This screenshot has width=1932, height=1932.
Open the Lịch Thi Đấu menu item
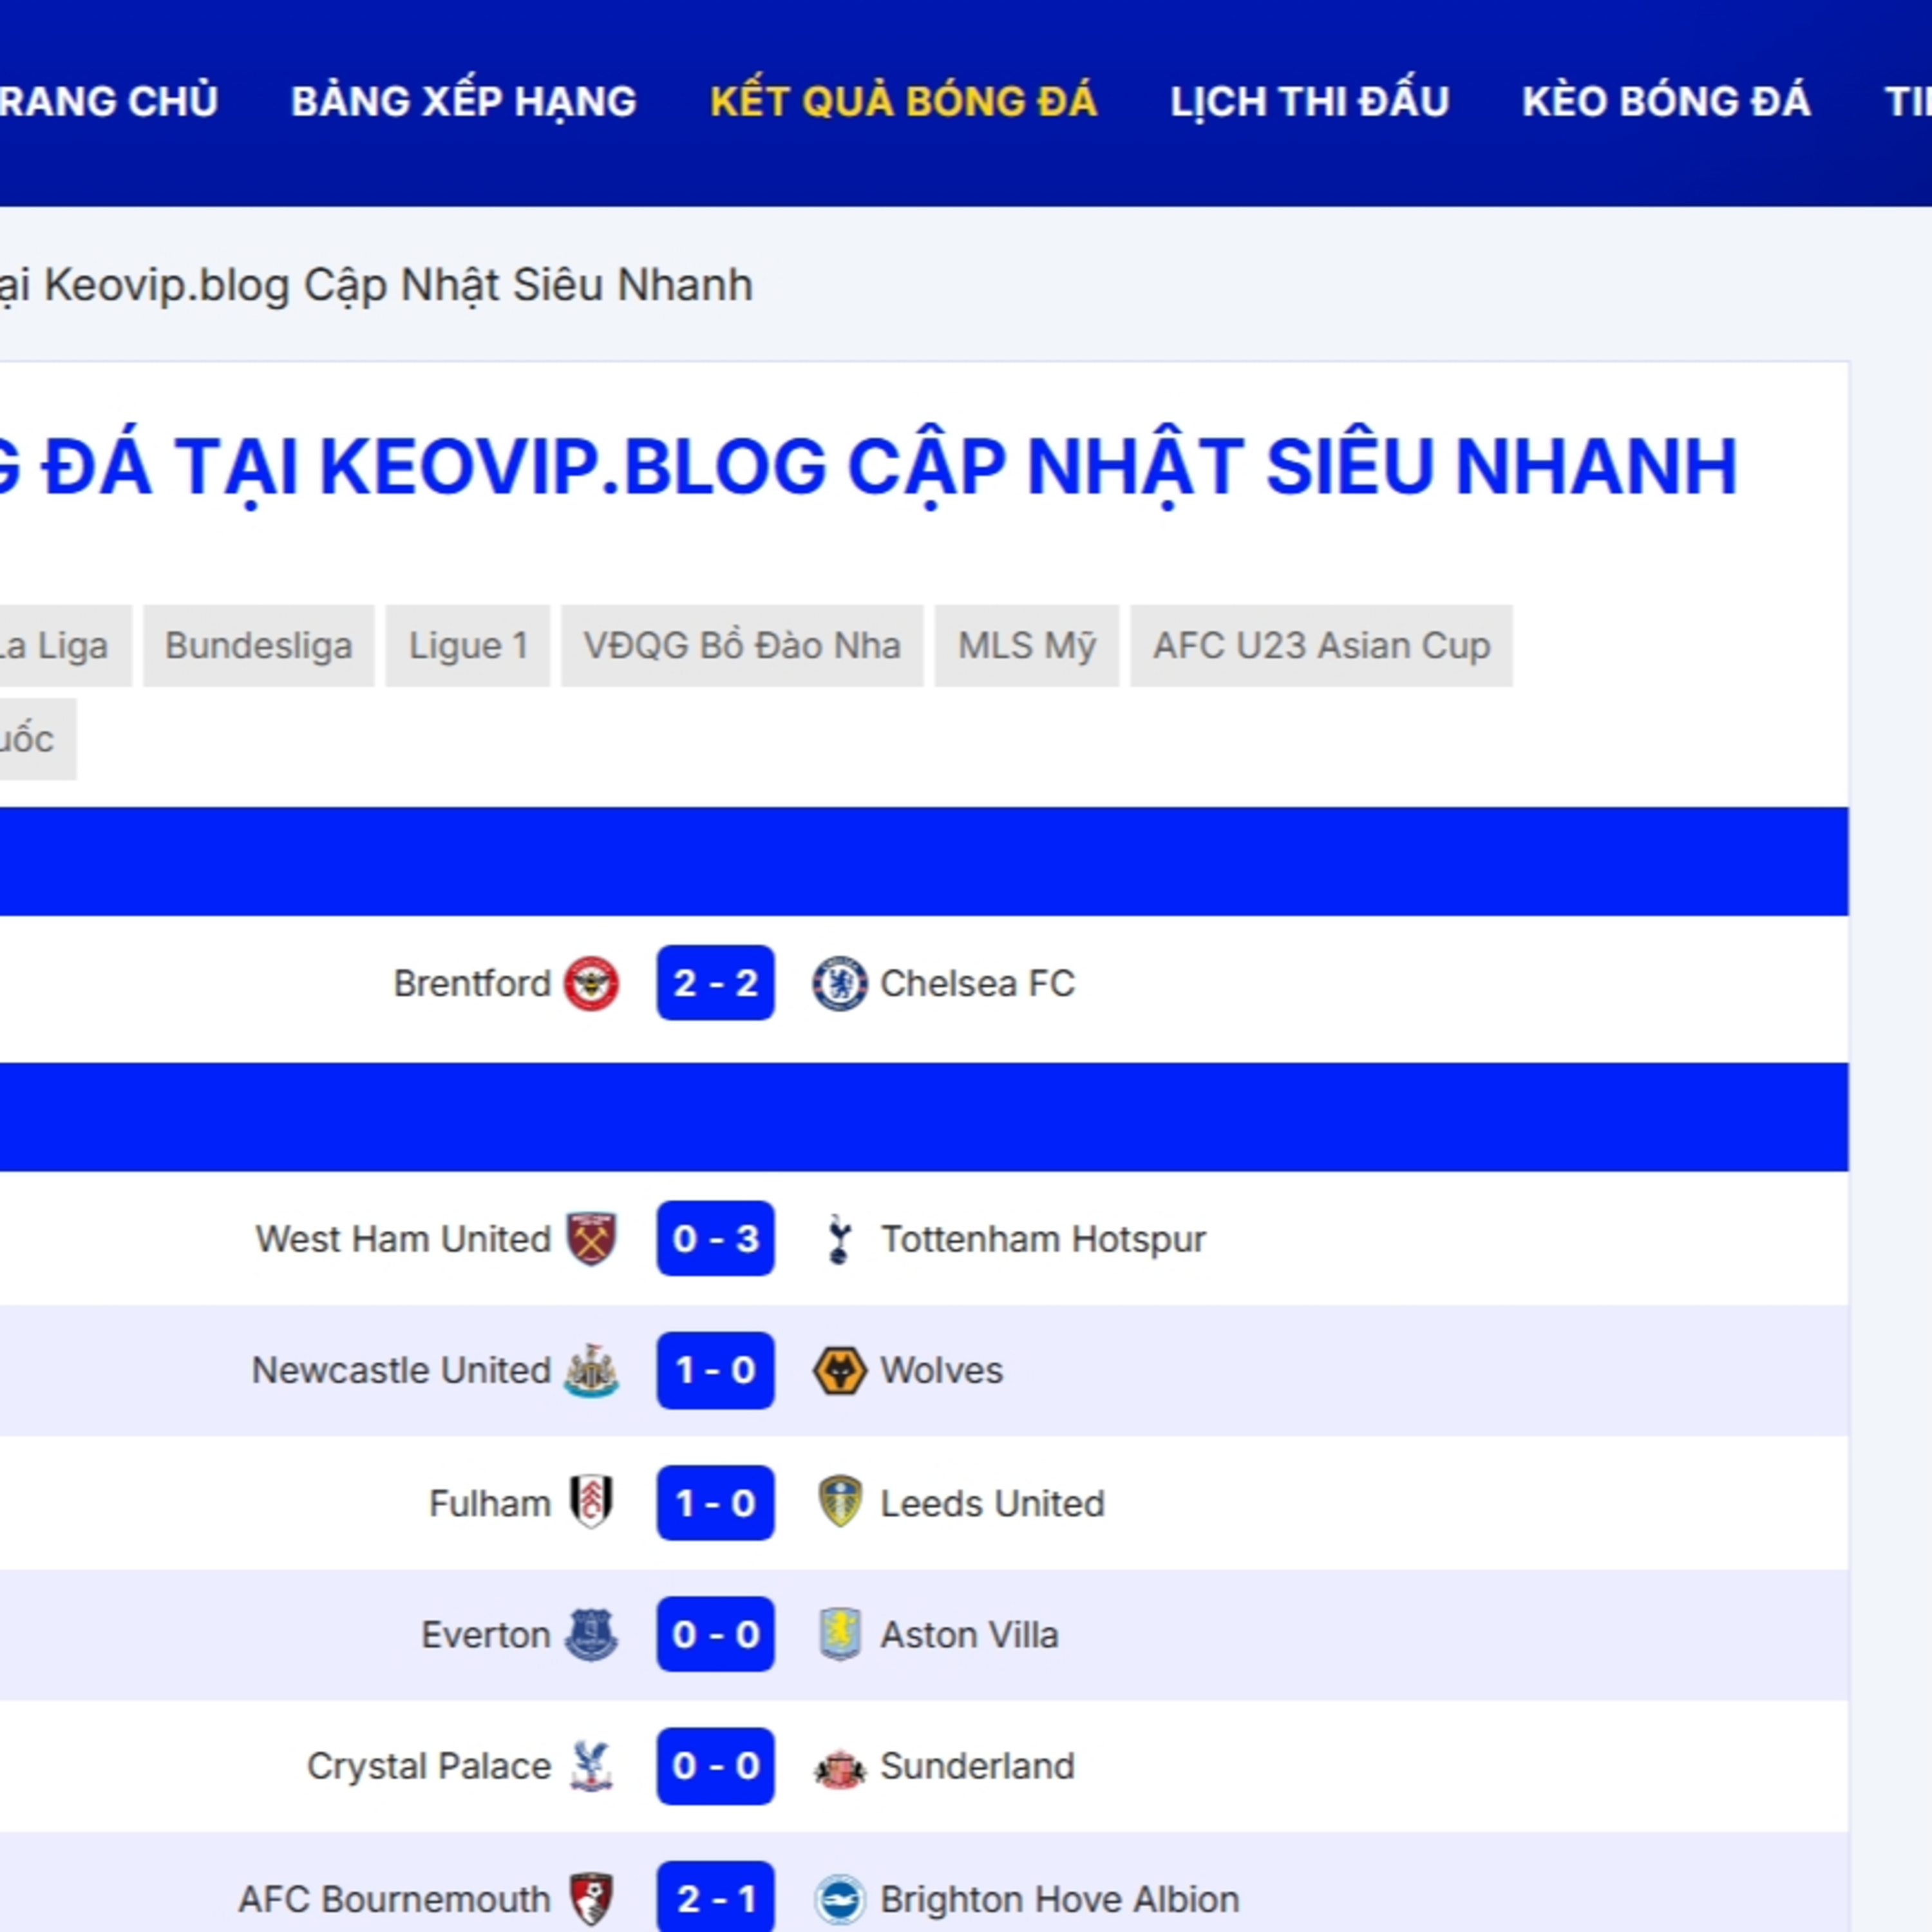click(1309, 101)
